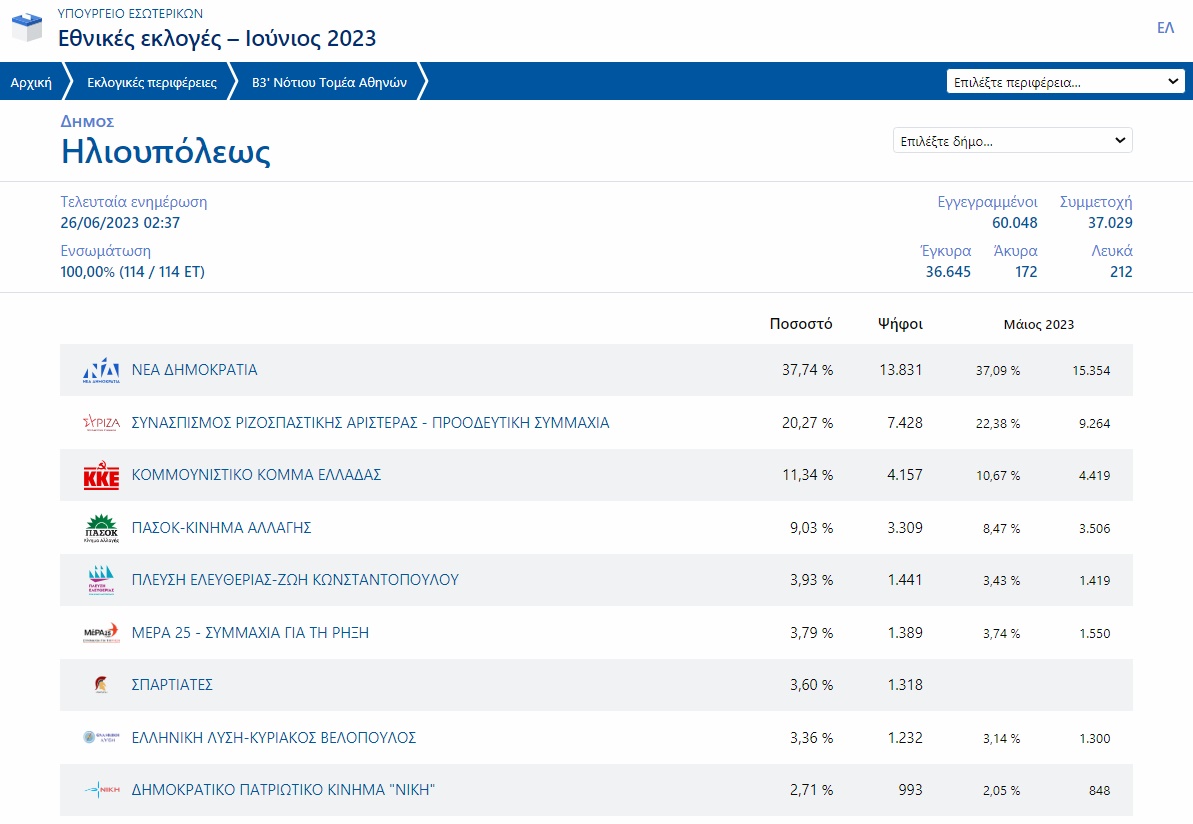This screenshot has height=824, width=1193.
Task: Click the ΣΥΡΙΖΑ party logo
Action: coord(101,423)
